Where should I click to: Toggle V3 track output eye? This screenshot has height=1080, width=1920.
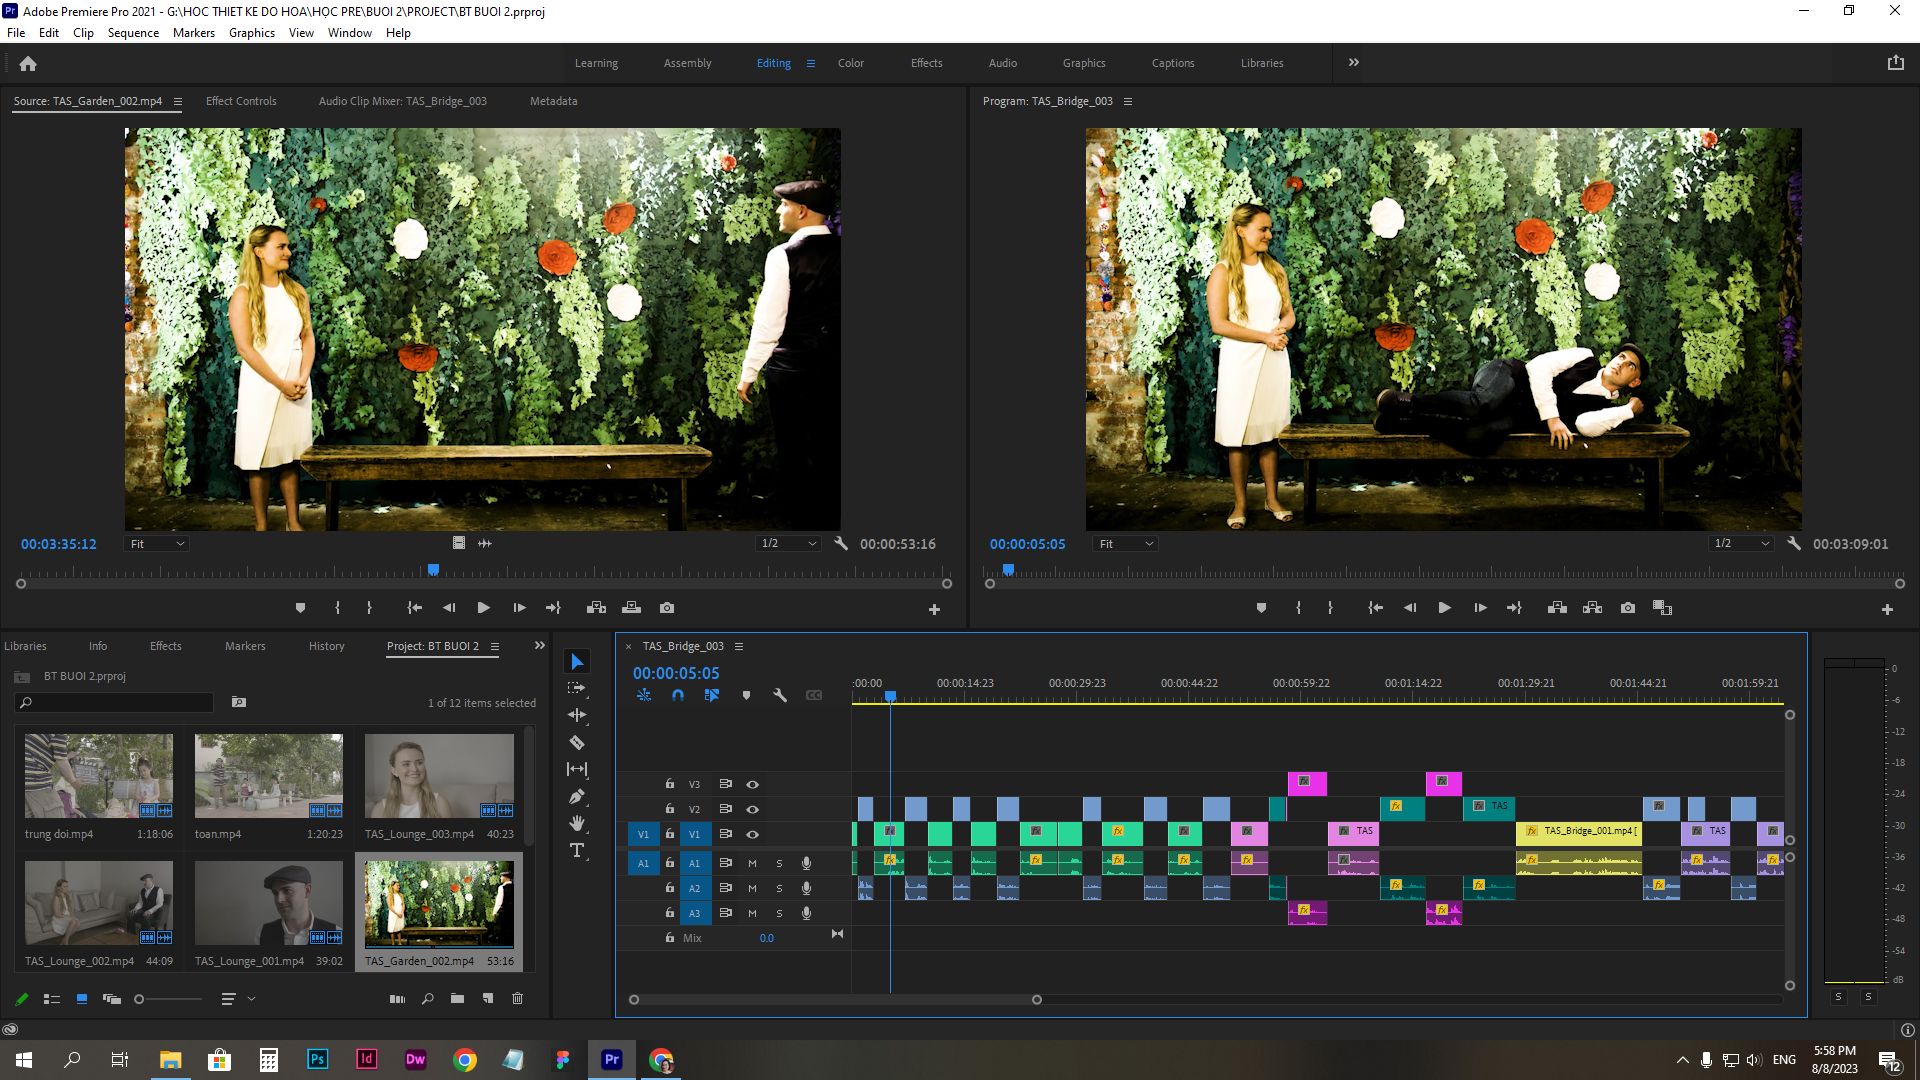coord(752,785)
